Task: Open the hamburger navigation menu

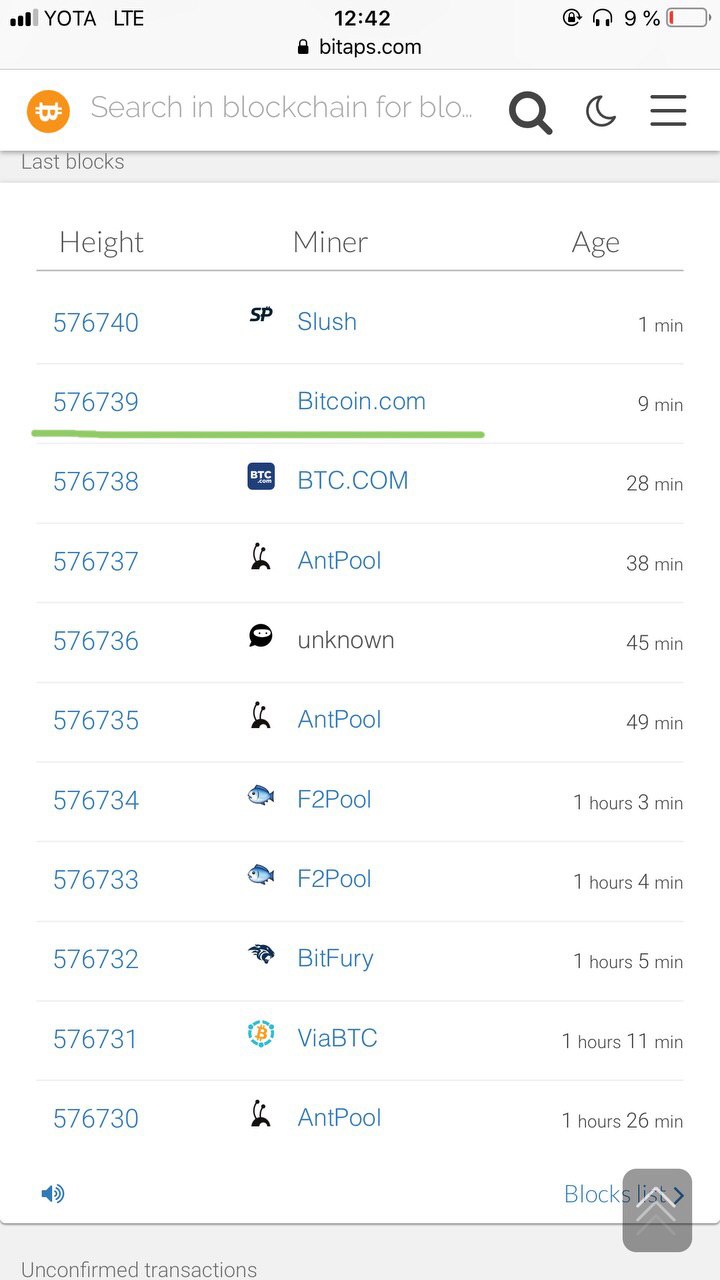Action: tap(668, 111)
